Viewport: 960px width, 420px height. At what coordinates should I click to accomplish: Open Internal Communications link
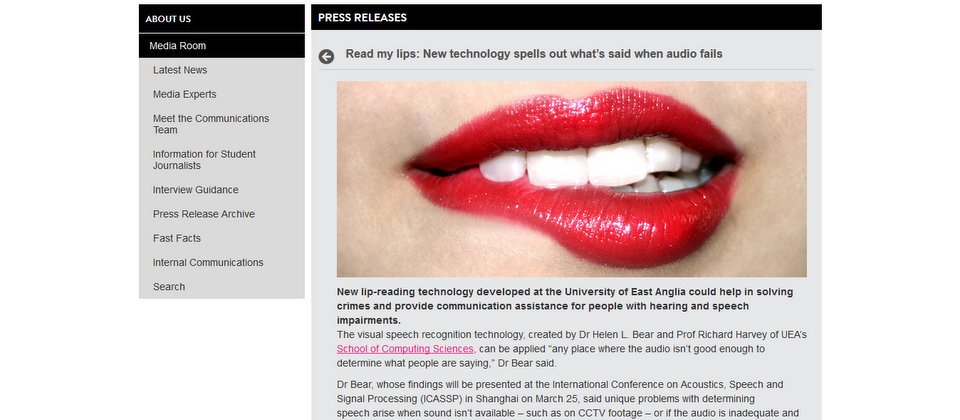(208, 262)
